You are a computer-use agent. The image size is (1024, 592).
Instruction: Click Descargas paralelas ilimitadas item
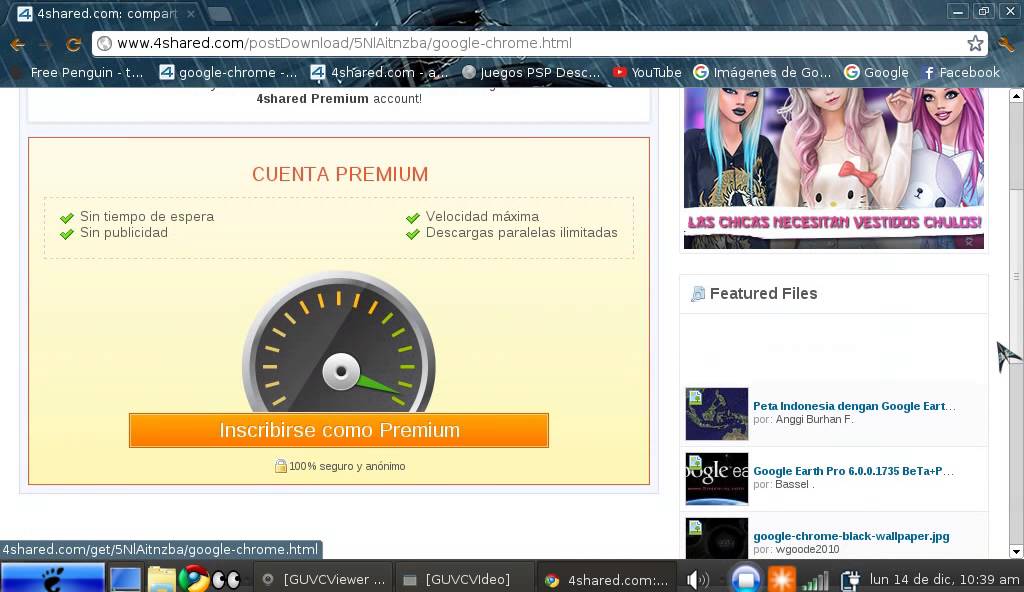522,233
